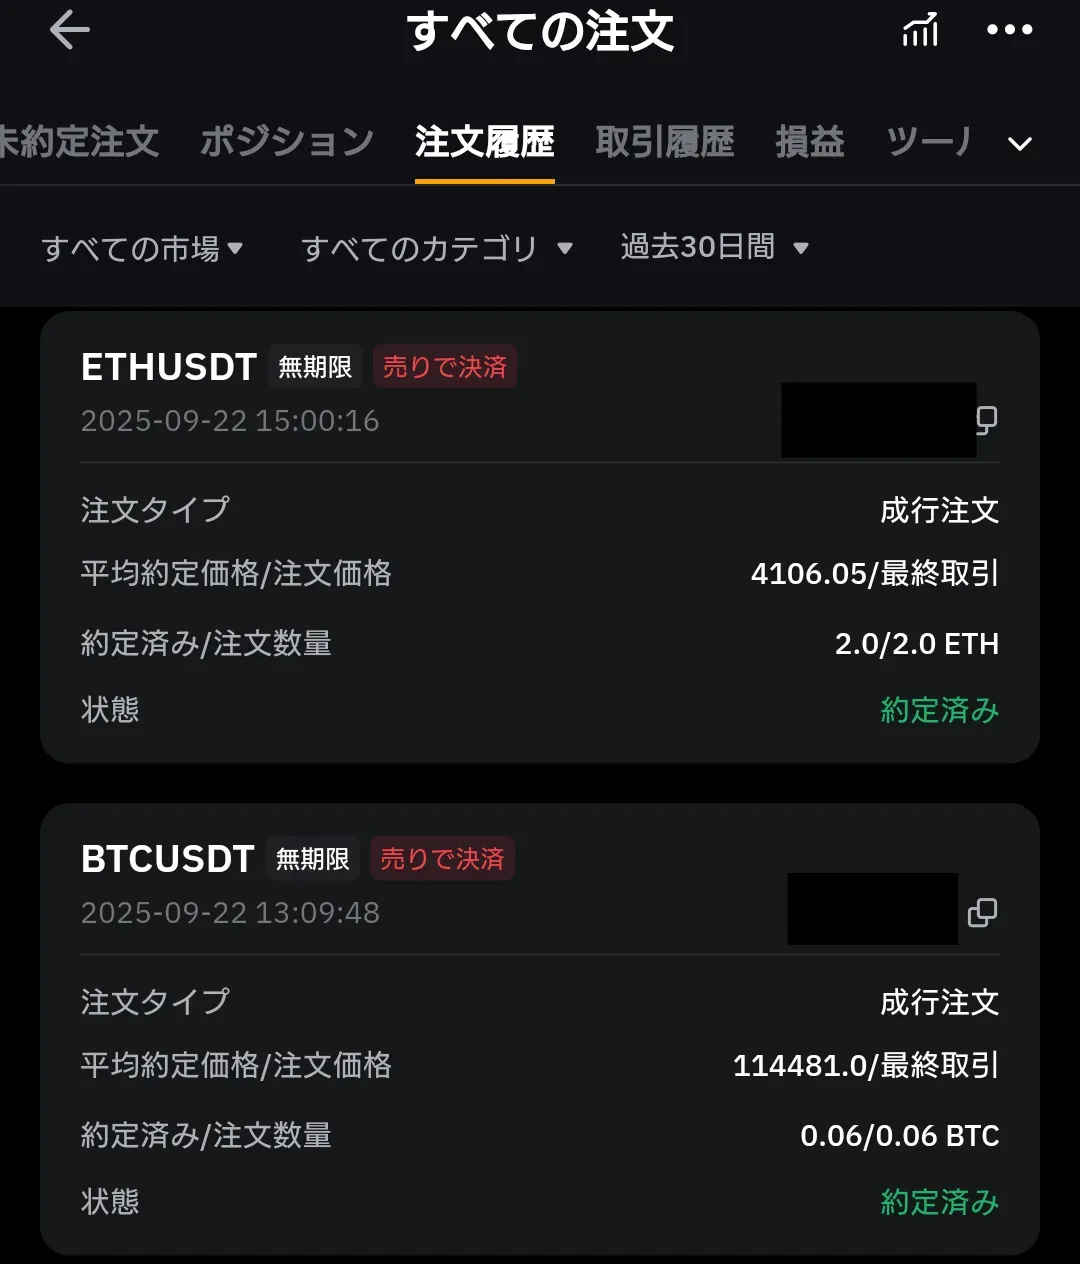
Task: Switch to the 未約定注文 tab
Action: (78, 142)
